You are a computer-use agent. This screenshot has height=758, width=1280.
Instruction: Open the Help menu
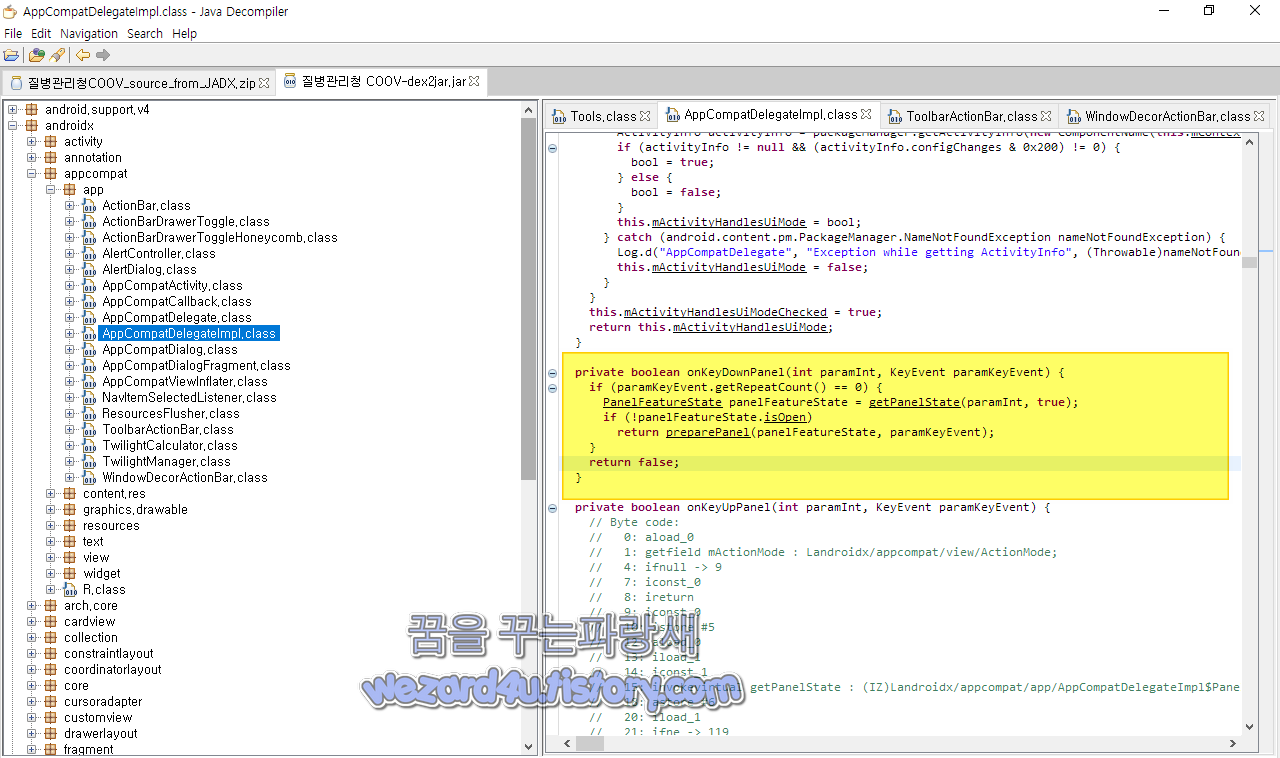[185, 33]
